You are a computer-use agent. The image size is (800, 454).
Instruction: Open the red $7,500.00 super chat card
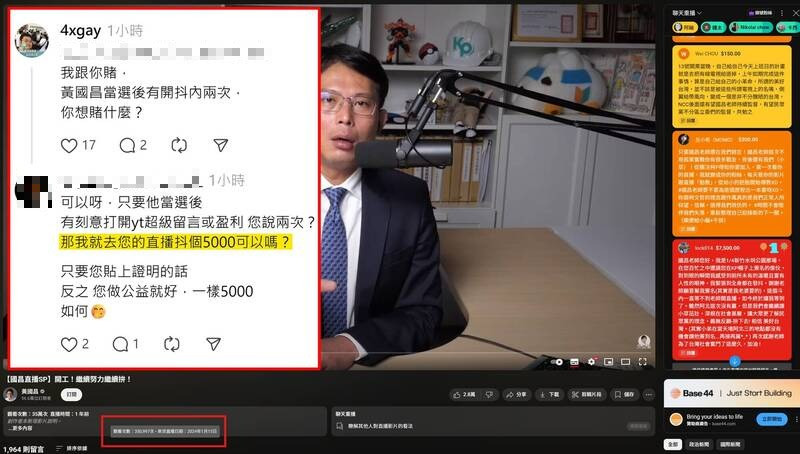click(x=731, y=298)
